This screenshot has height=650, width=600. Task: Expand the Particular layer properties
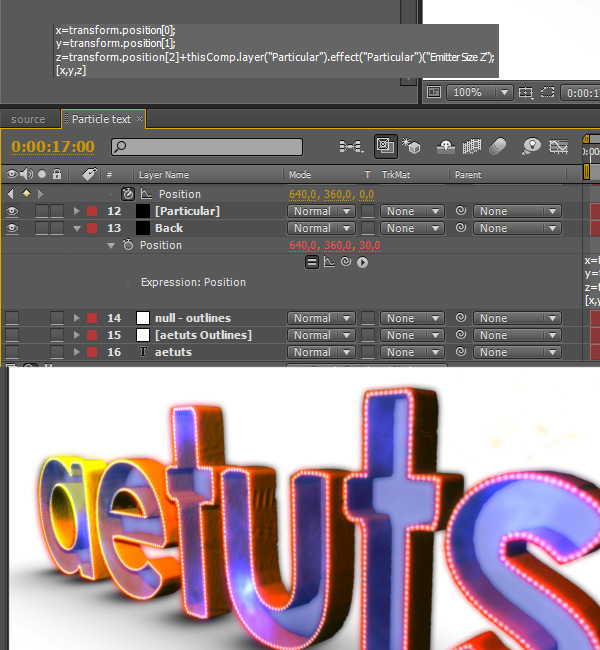76,211
